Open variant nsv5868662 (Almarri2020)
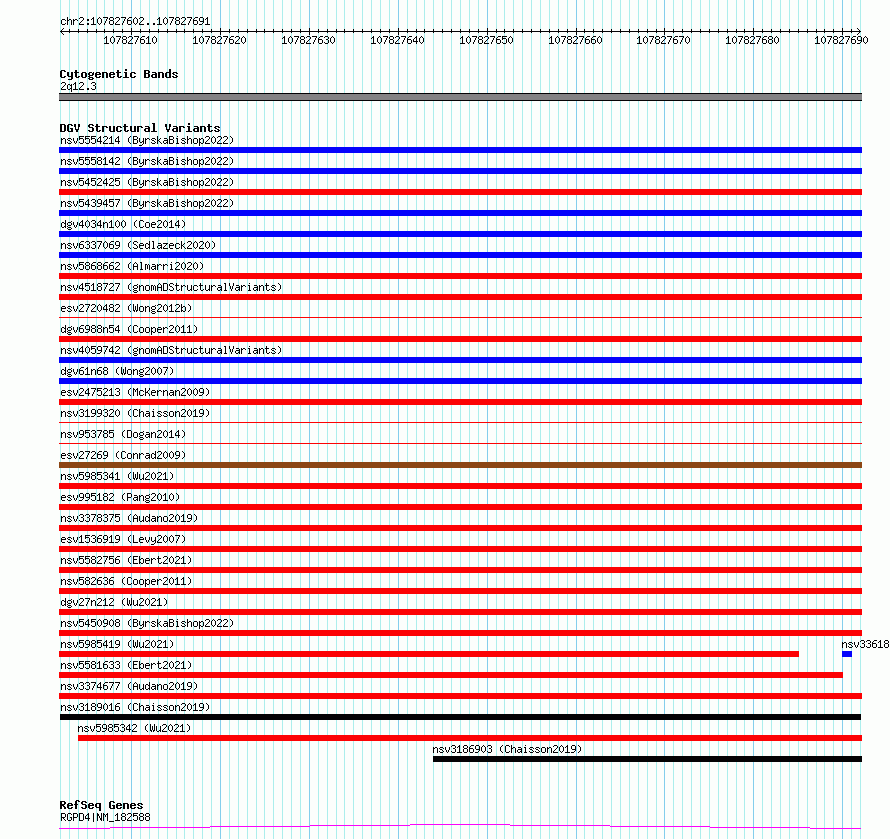 [132, 266]
